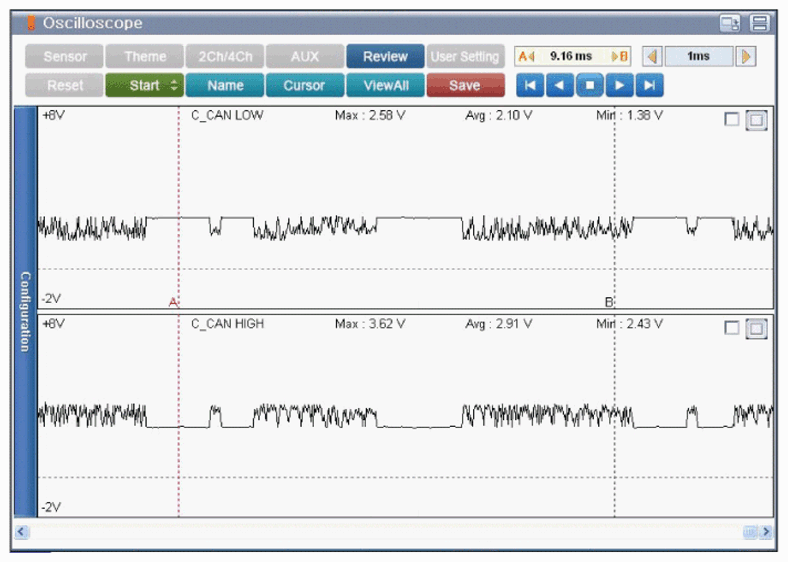788x562 pixels.
Task: Click the Avg : 2.91 V reading
Action: click(499, 324)
